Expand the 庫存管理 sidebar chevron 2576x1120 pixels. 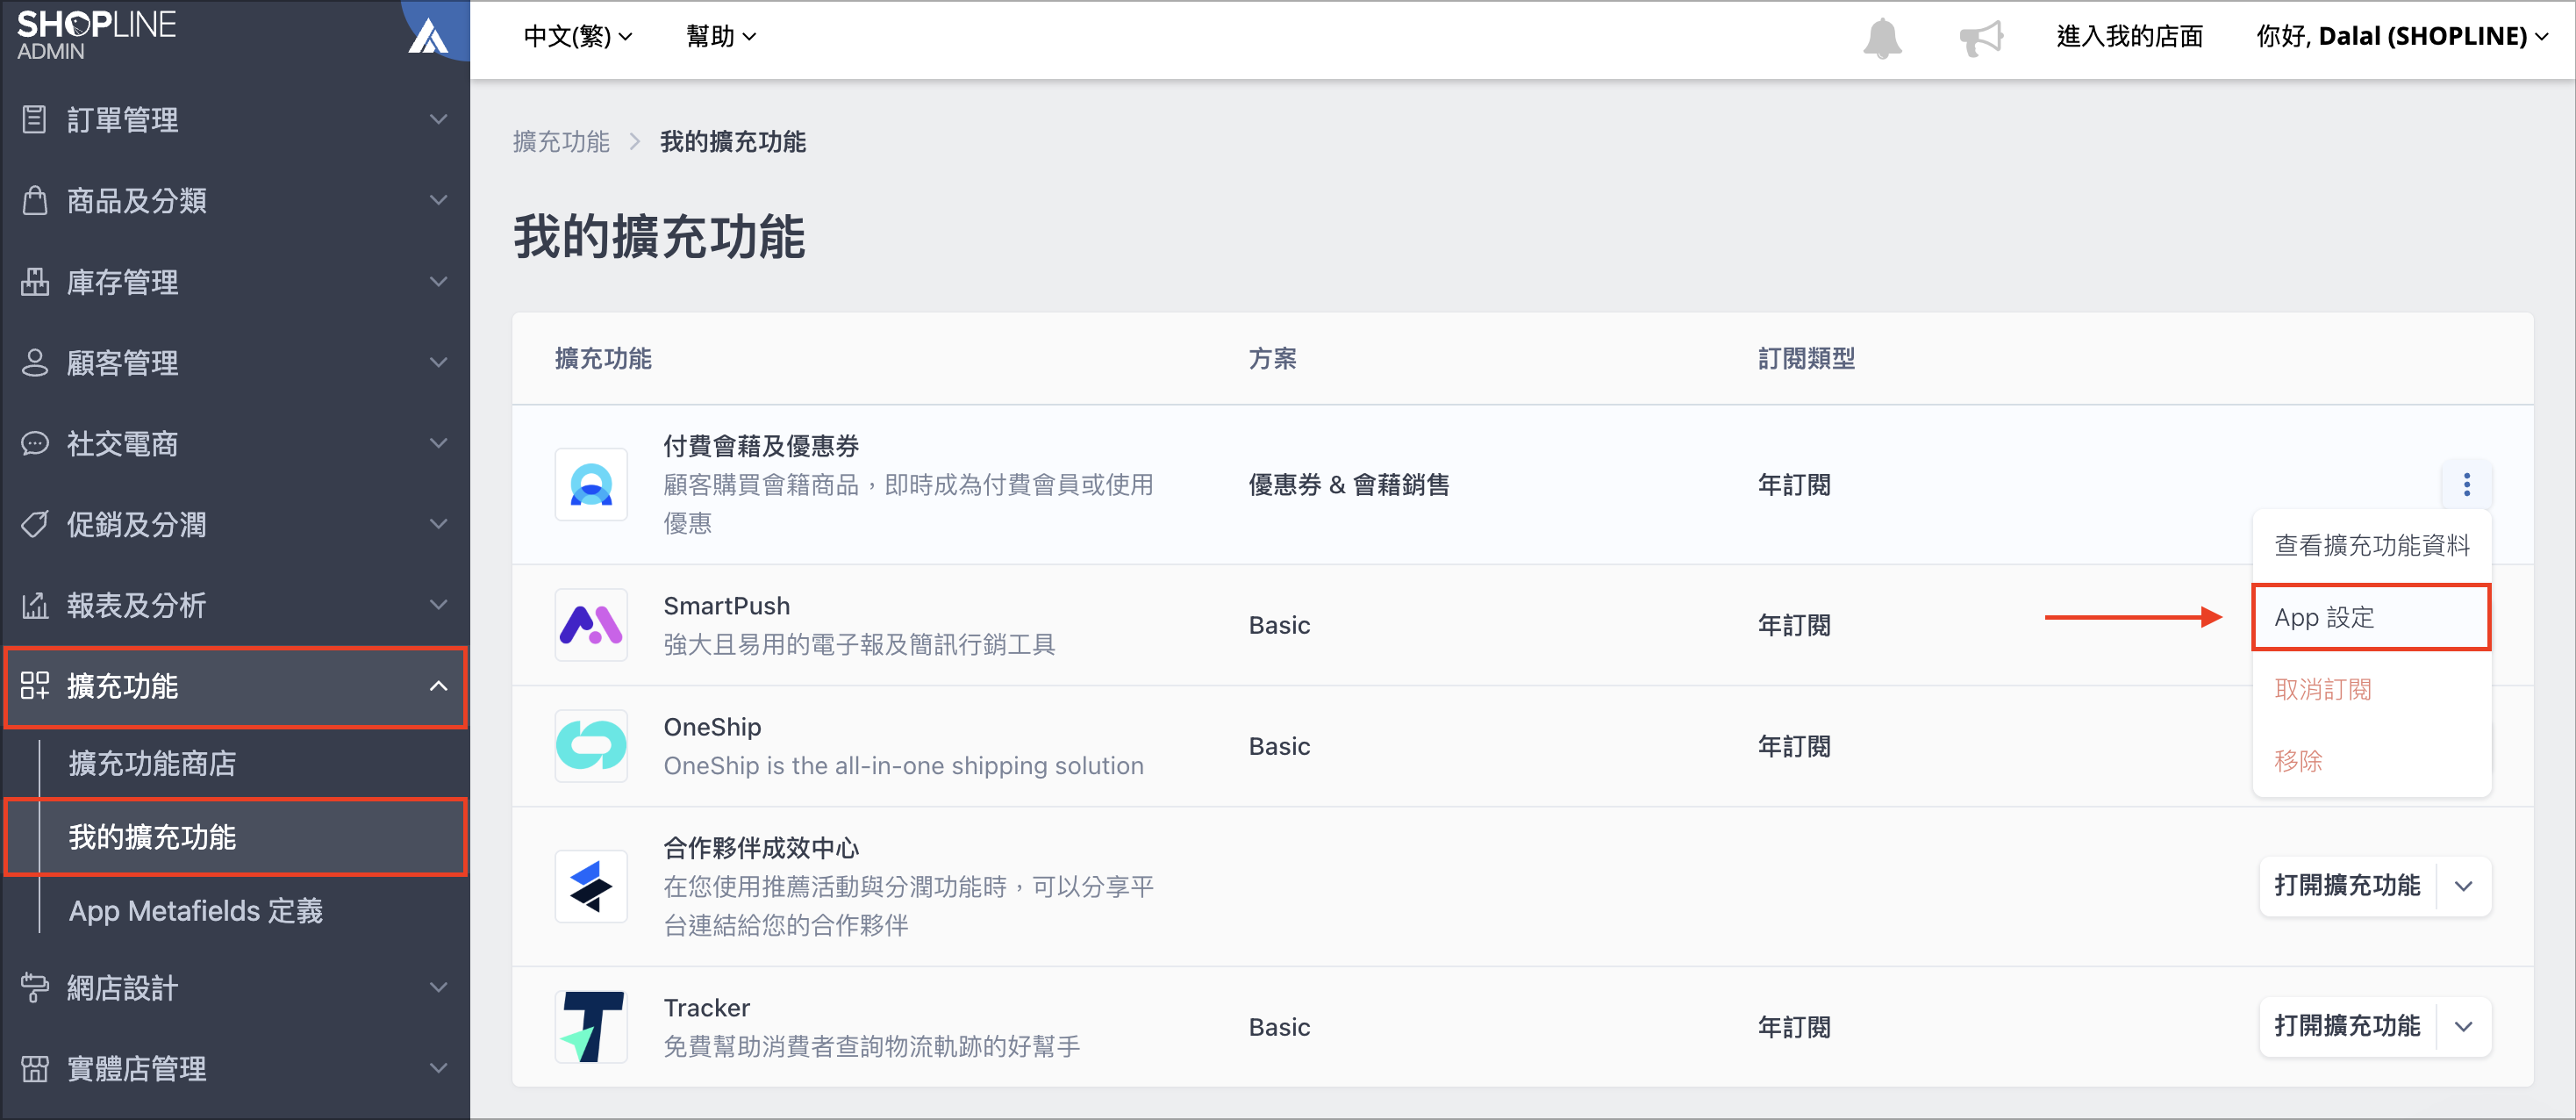click(438, 281)
